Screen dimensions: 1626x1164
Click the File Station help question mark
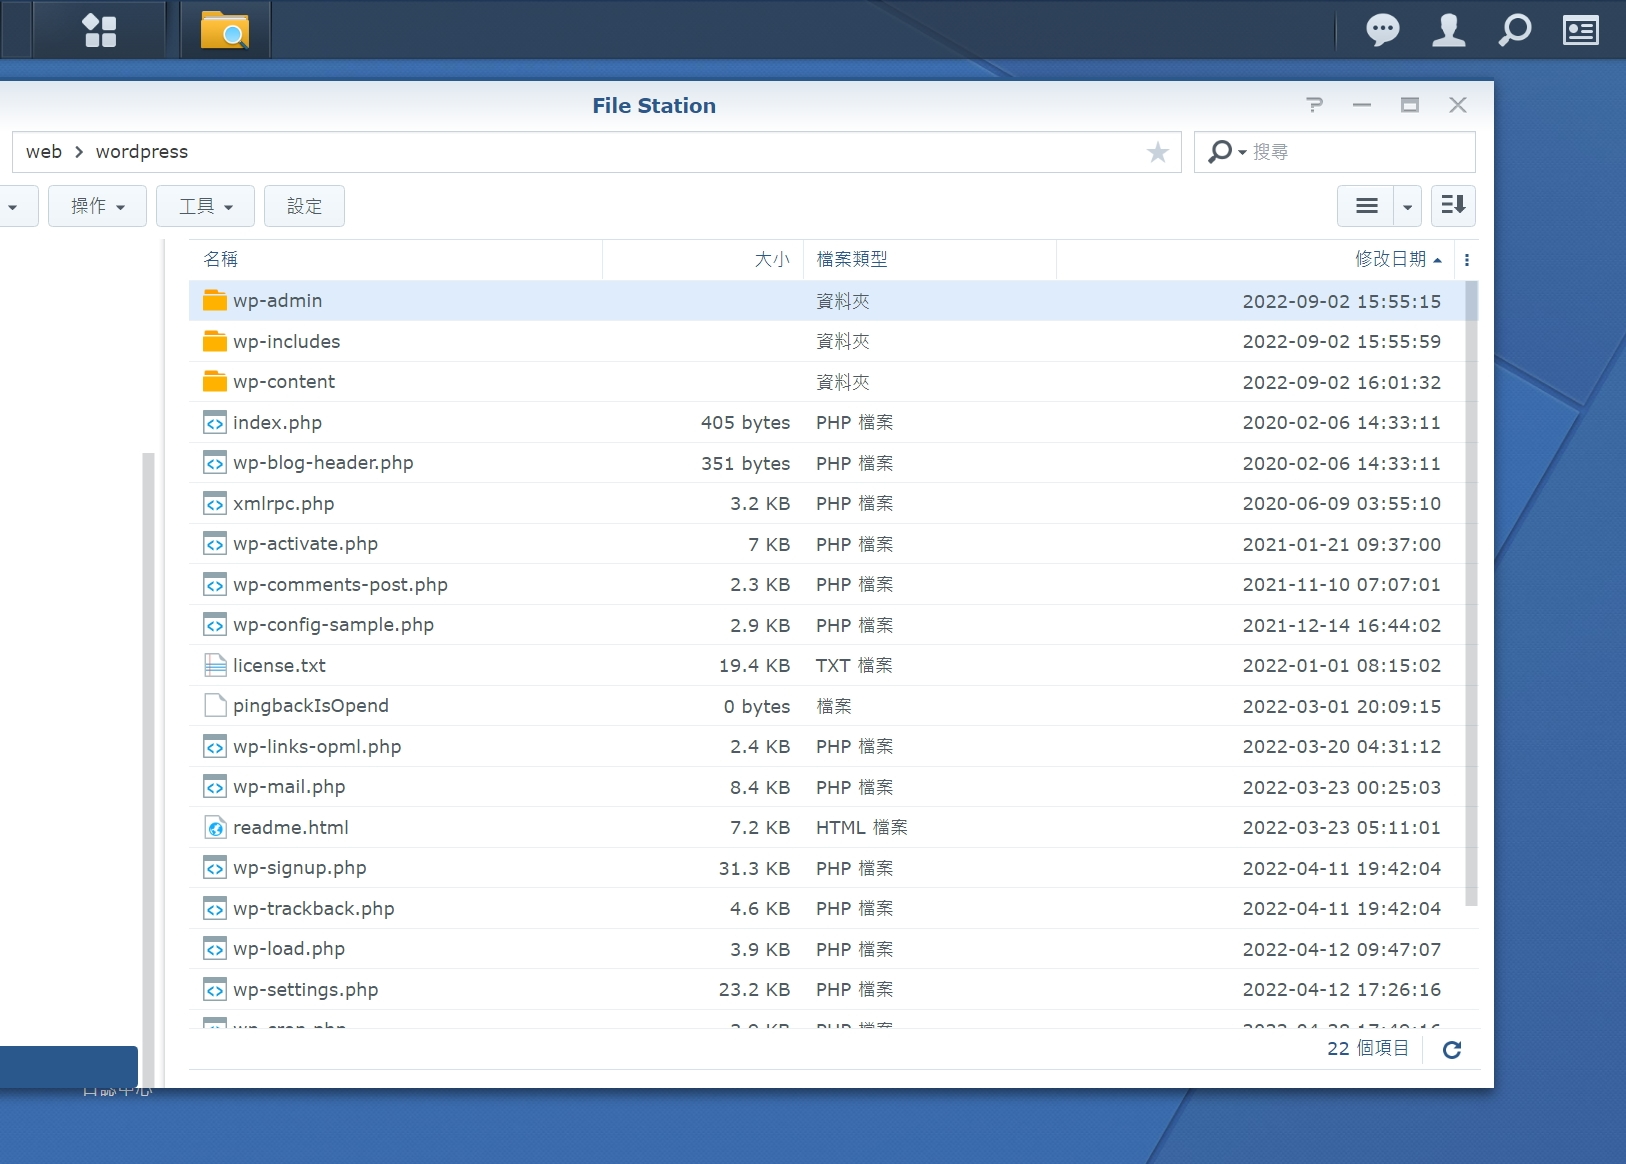[x=1315, y=105]
